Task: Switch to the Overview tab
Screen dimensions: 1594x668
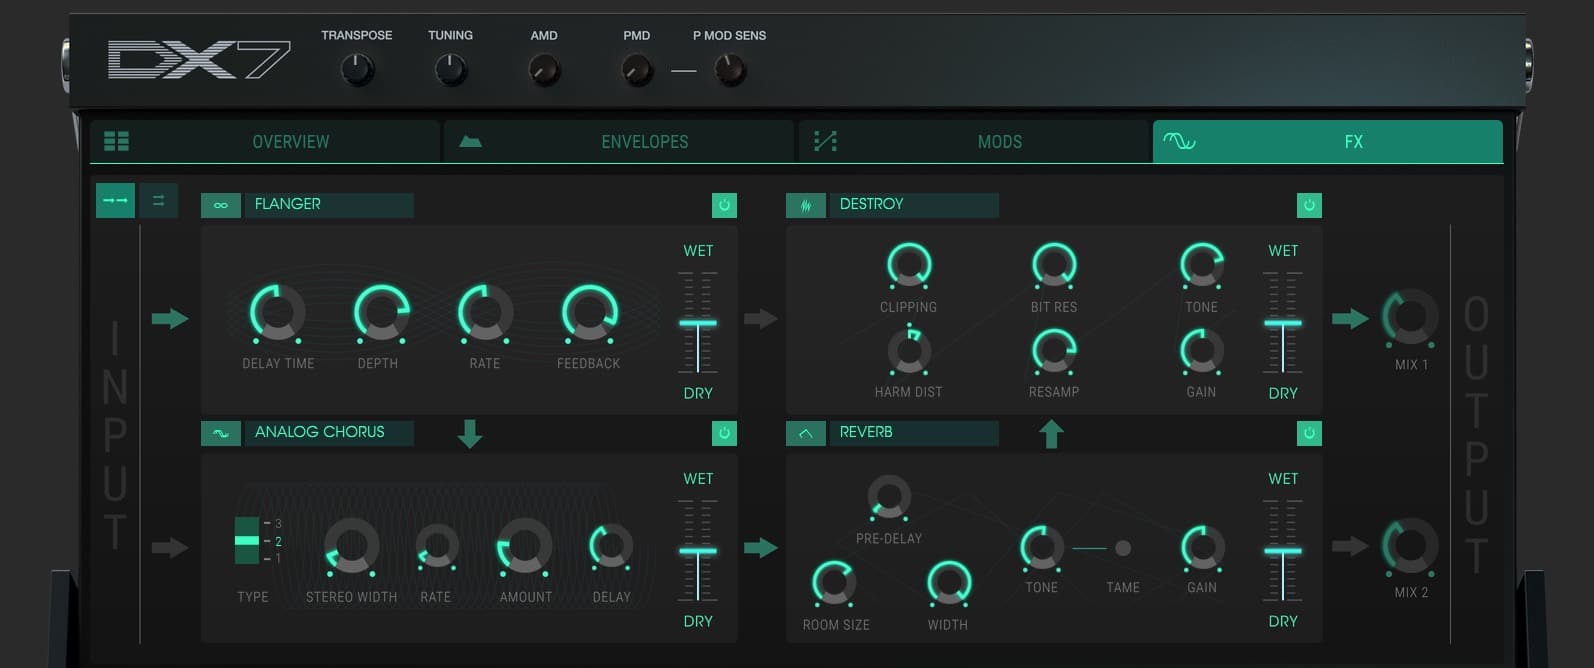Action: 265,141
